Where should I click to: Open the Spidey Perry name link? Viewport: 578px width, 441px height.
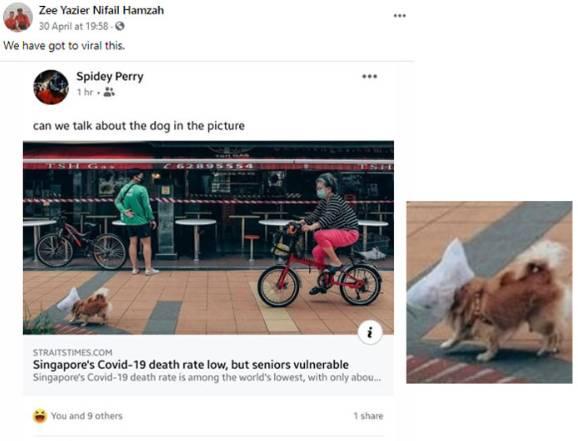[x=110, y=76]
